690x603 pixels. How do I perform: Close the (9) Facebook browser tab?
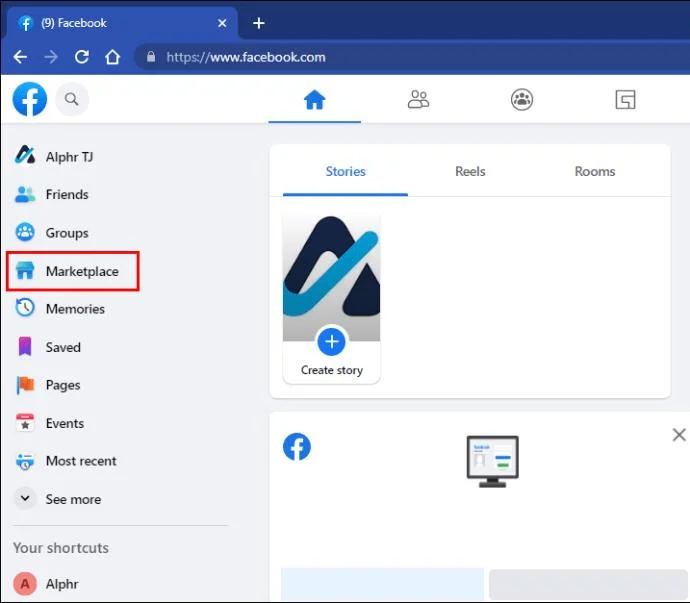pyautogui.click(x=222, y=23)
